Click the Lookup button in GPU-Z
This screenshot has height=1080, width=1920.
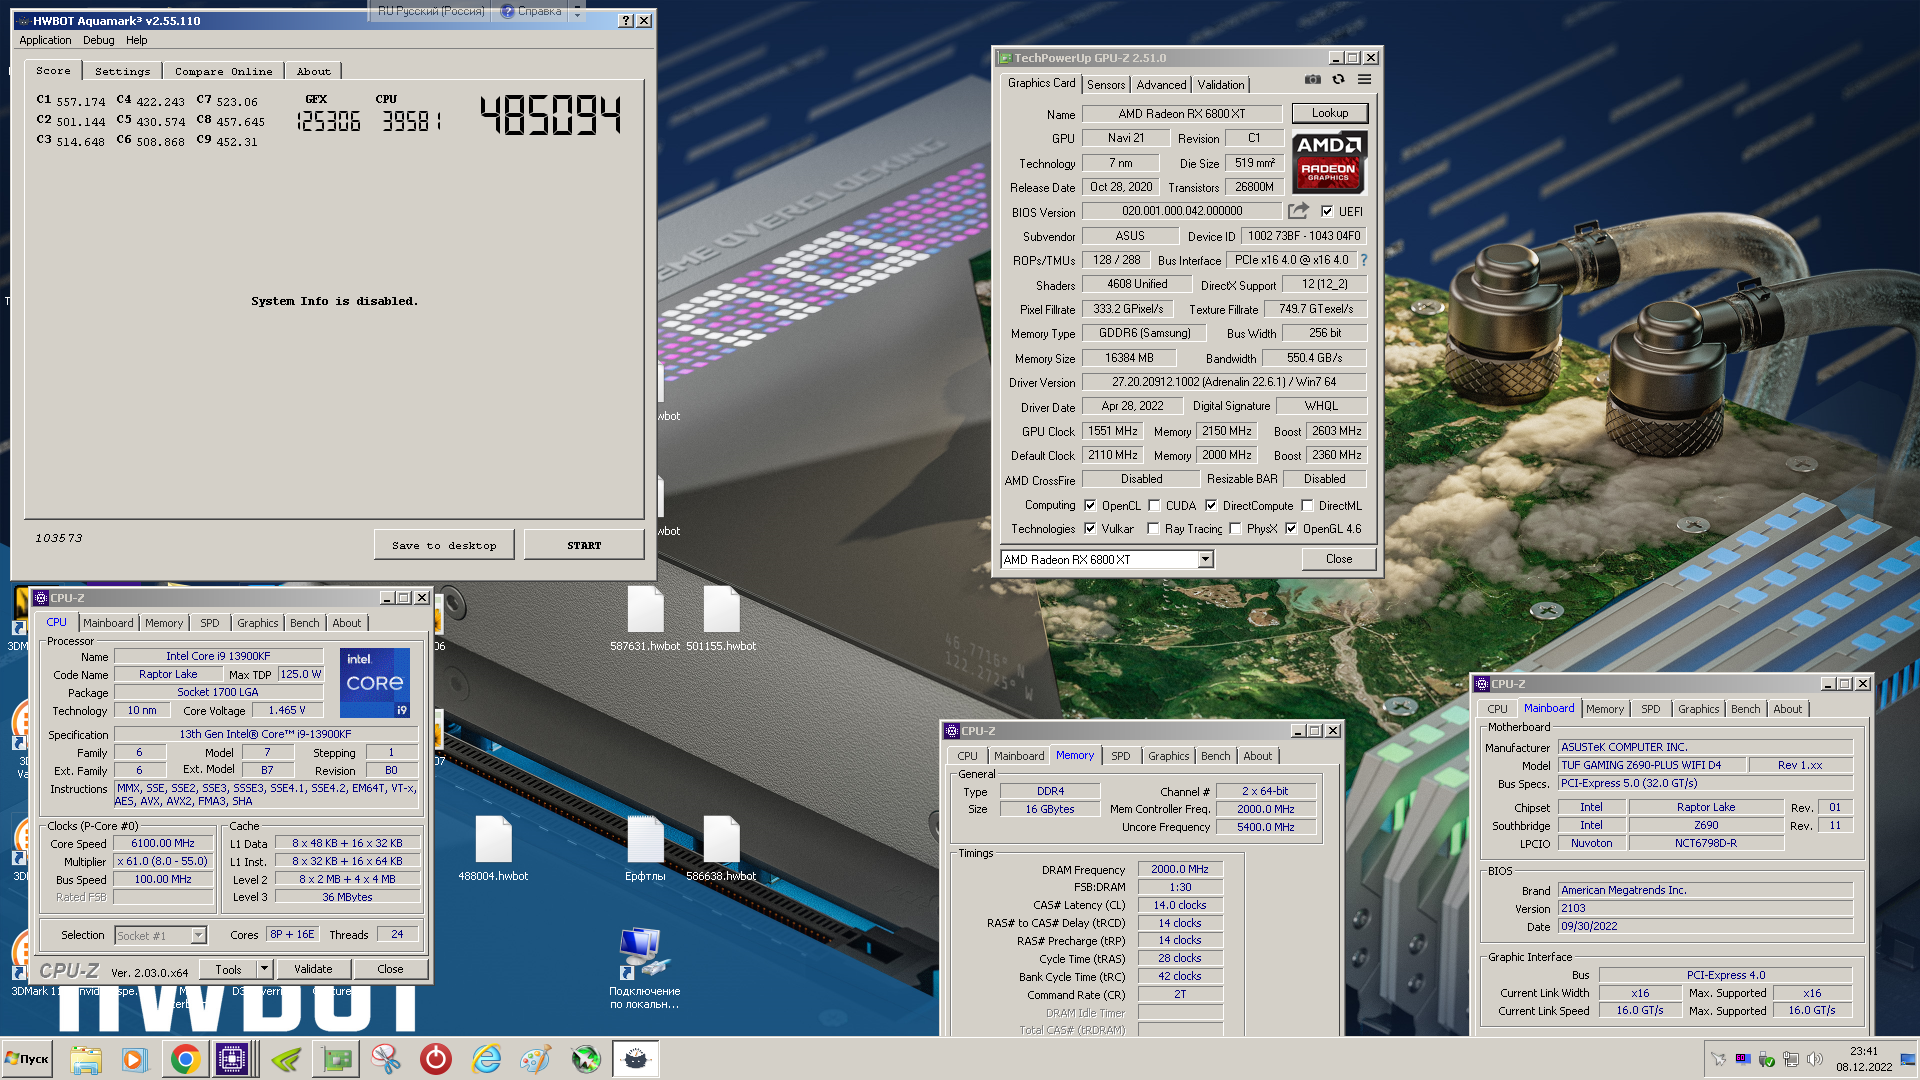[1329, 113]
